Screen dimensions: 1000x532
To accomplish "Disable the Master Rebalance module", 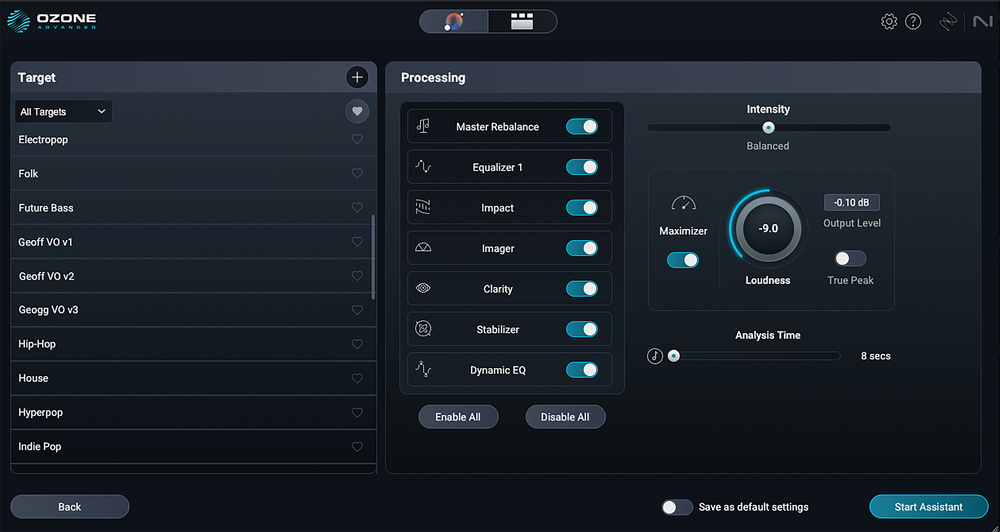I will 581,127.
